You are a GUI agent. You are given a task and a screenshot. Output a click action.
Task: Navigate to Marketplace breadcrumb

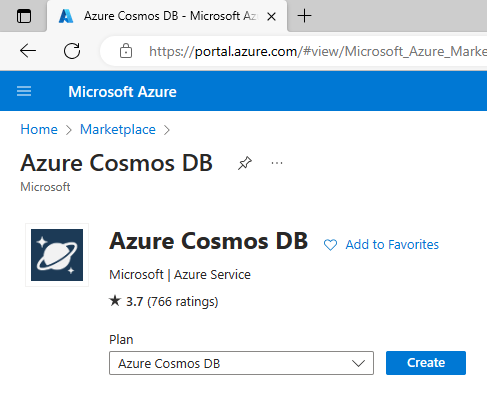coord(118,129)
